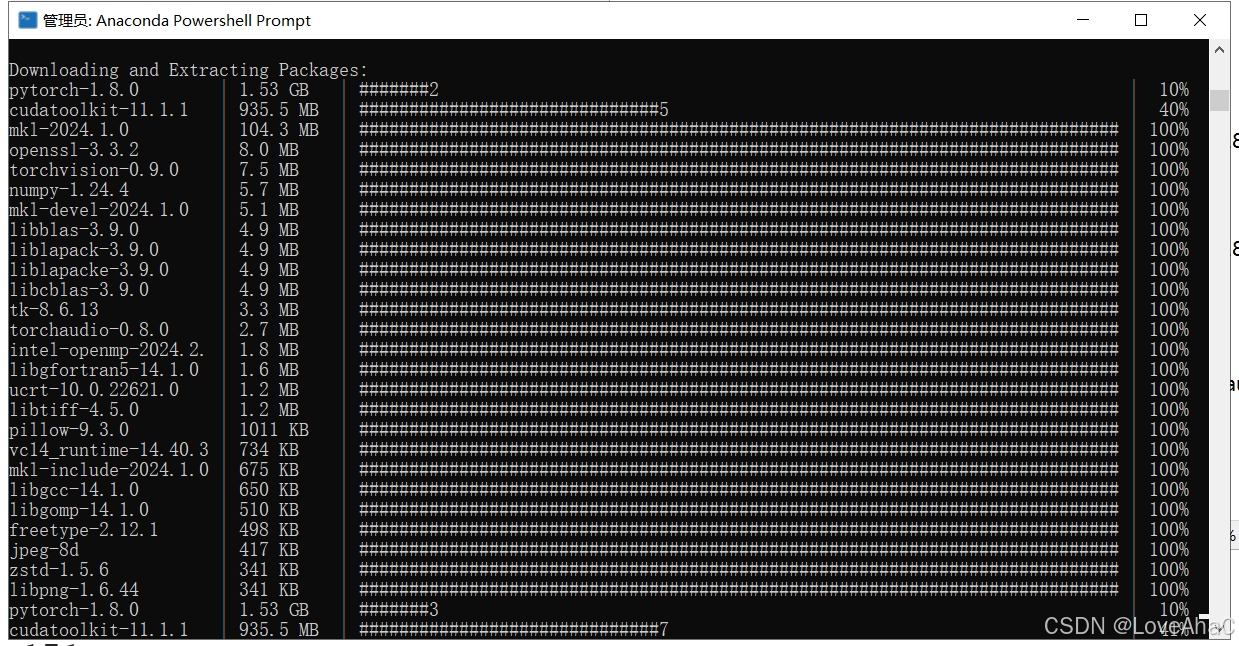Image resolution: width=1239 pixels, height=646 pixels.
Task: Click the '498 KB' size for freetype
Action: point(269,530)
